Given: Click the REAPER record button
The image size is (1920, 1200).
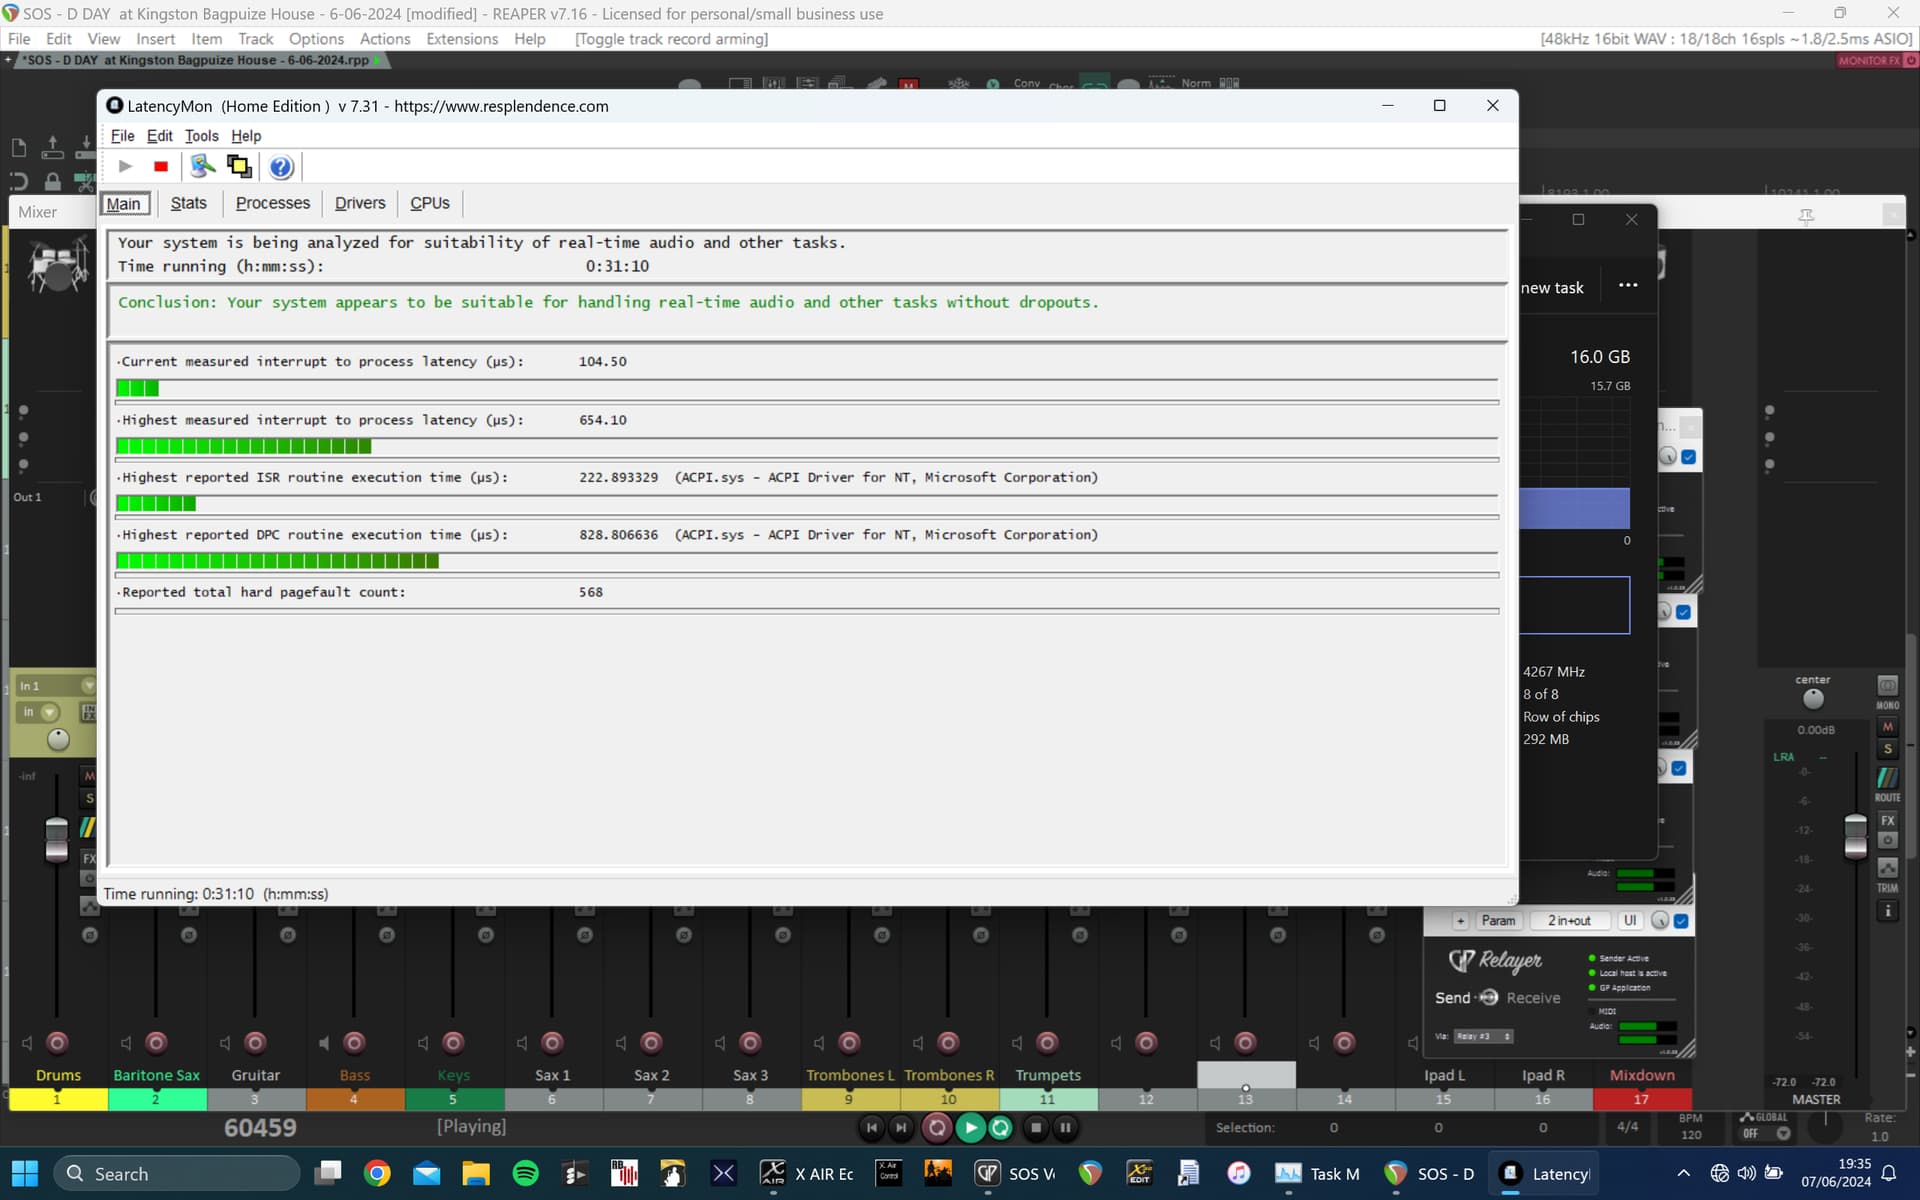Looking at the screenshot, I should pyautogui.click(x=937, y=1128).
